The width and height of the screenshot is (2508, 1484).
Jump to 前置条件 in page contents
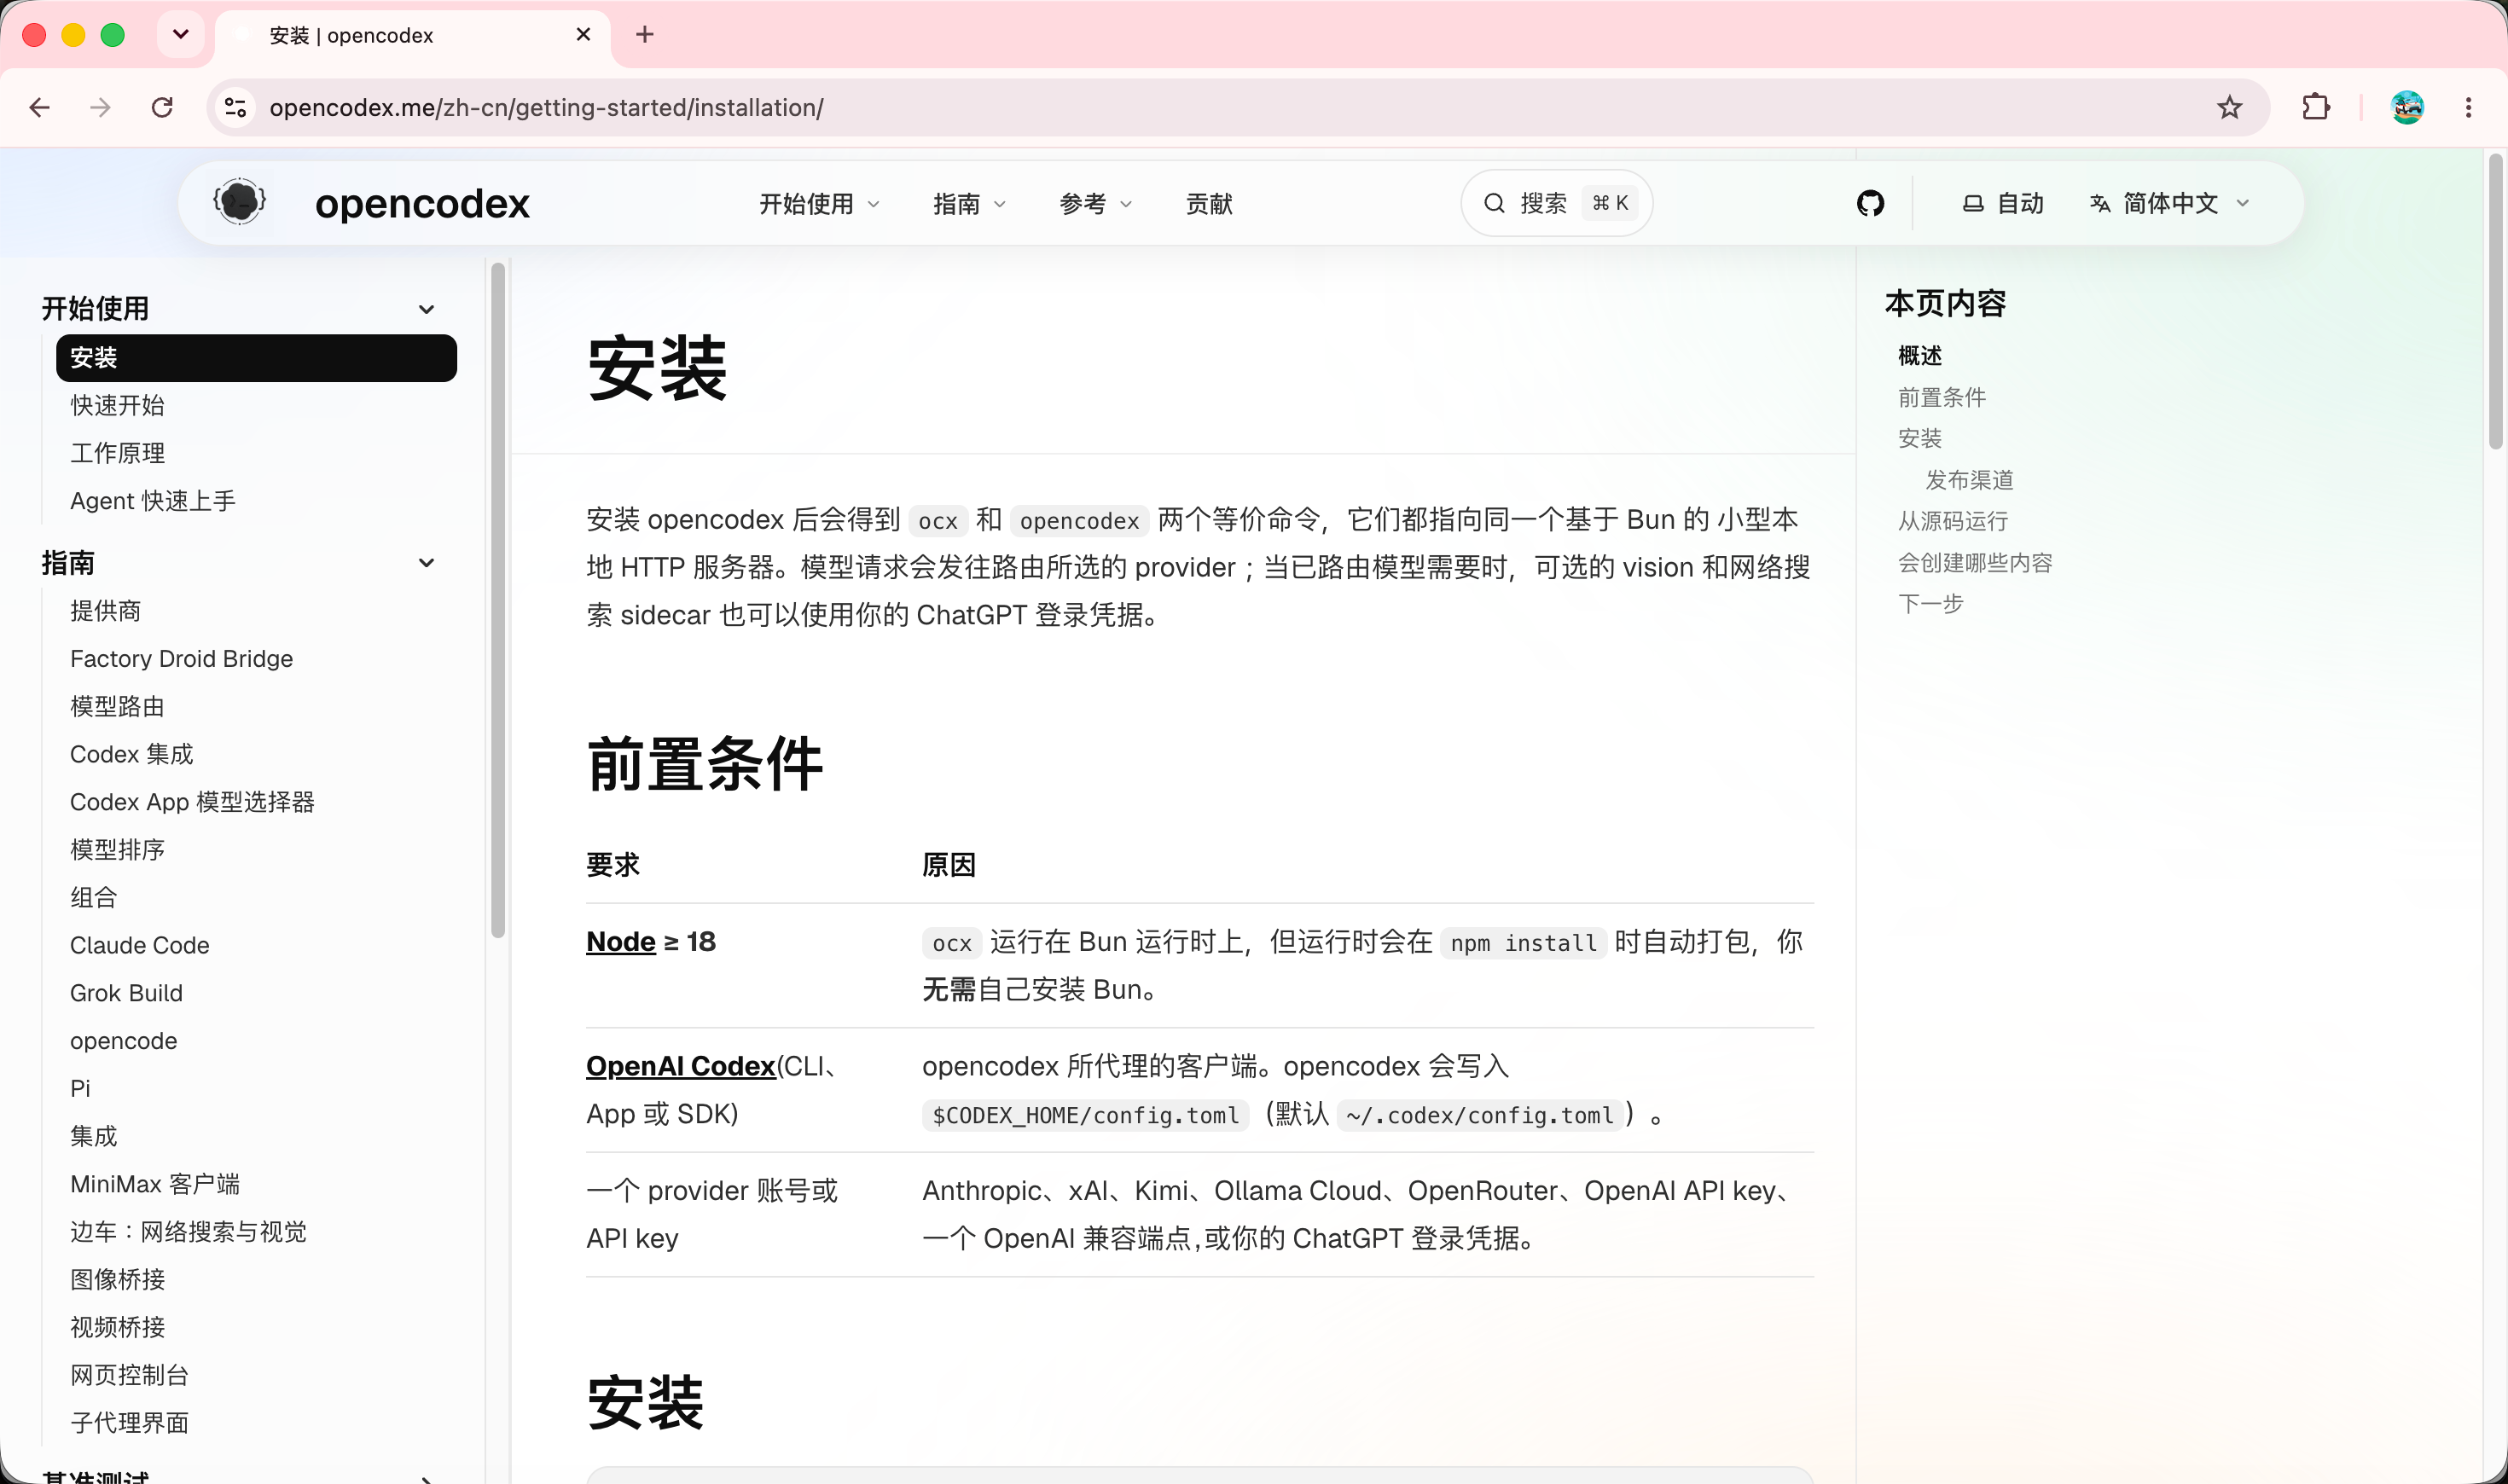coord(1942,398)
